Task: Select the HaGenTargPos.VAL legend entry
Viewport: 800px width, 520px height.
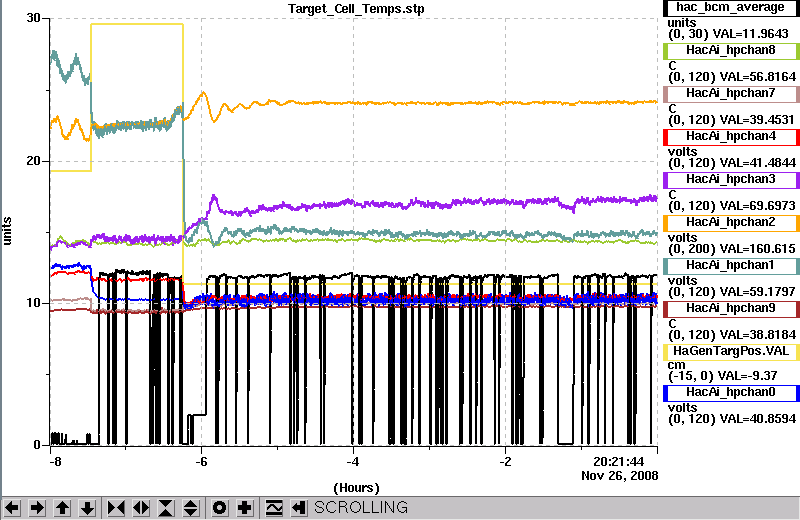Action: point(731,352)
